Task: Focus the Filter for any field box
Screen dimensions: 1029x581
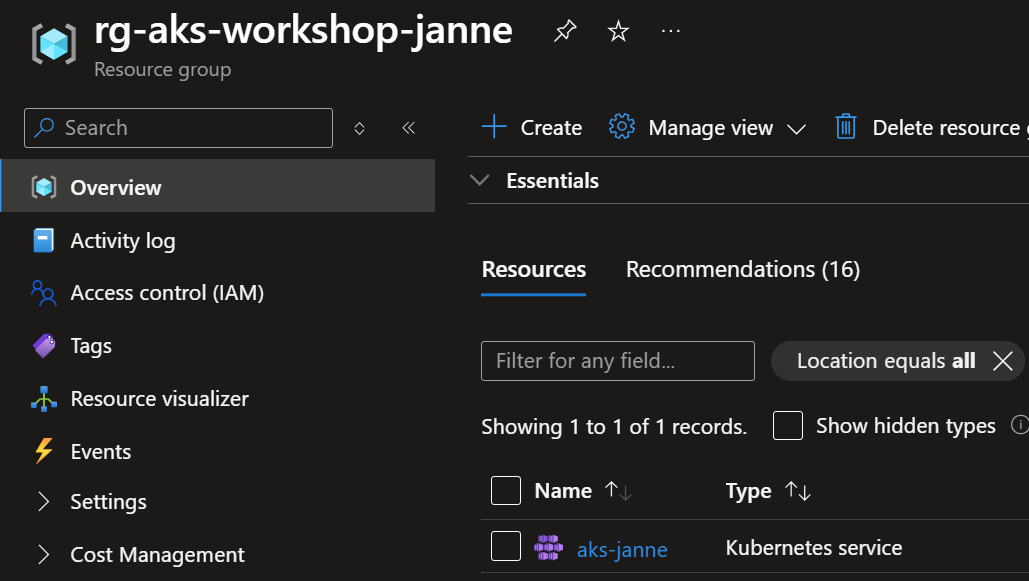Action: point(618,360)
